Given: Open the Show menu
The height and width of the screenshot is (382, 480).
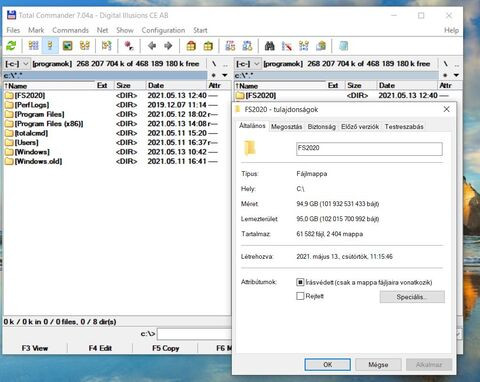Looking at the screenshot, I should pos(125,30).
